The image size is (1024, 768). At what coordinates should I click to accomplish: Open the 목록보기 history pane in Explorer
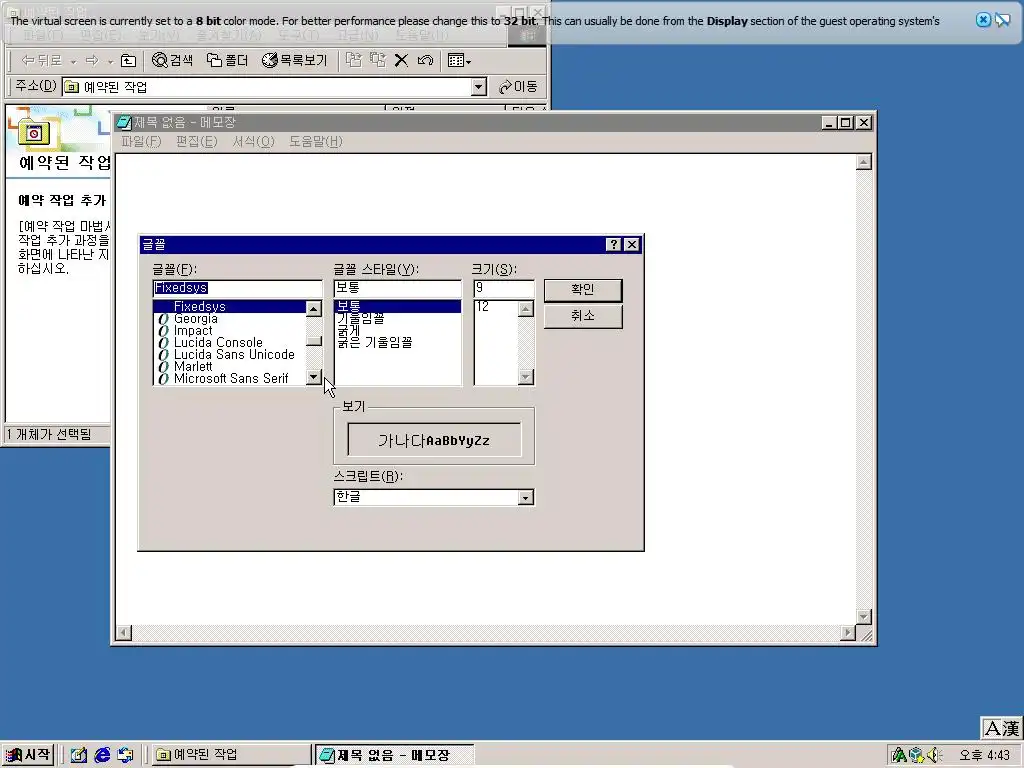tap(295, 61)
